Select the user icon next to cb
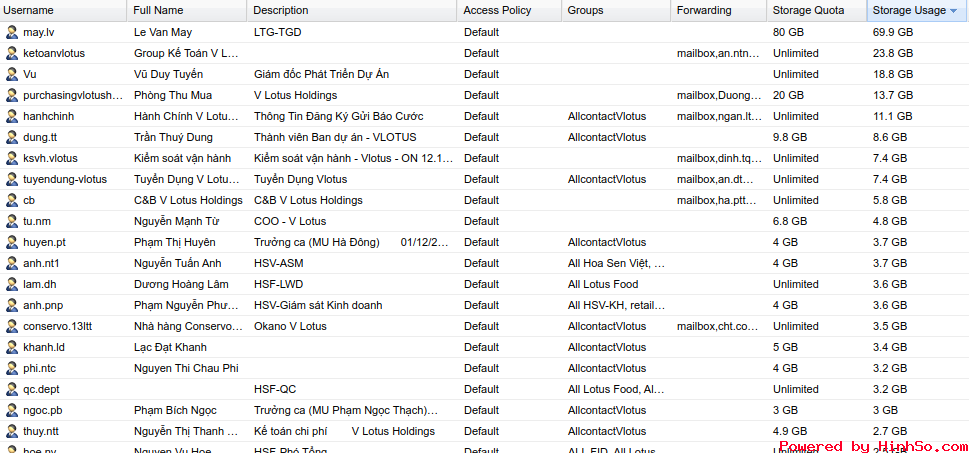The height and width of the screenshot is (453, 969). click(11, 200)
